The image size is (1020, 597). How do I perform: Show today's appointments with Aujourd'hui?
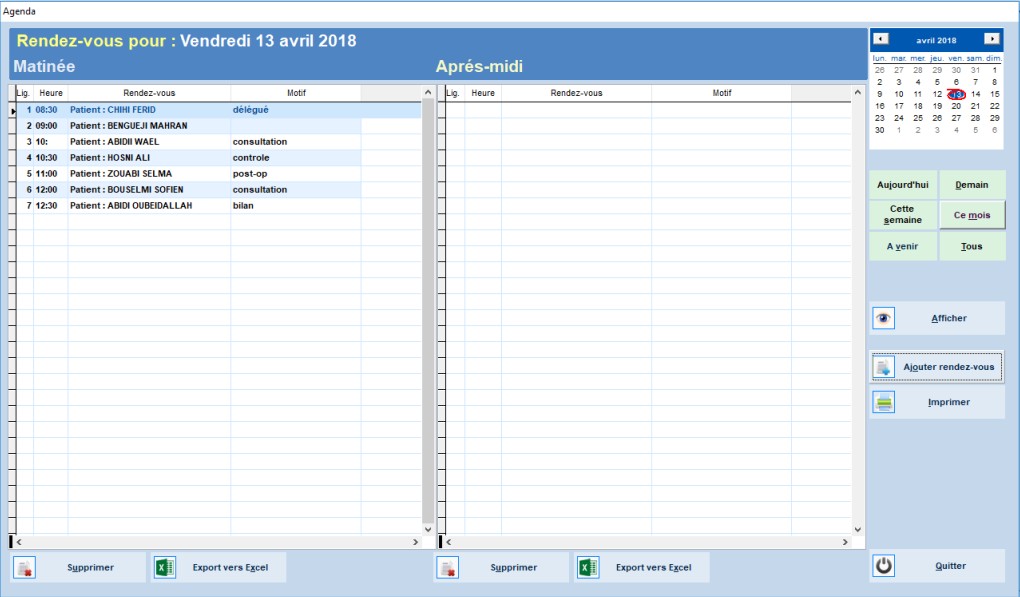pos(902,185)
